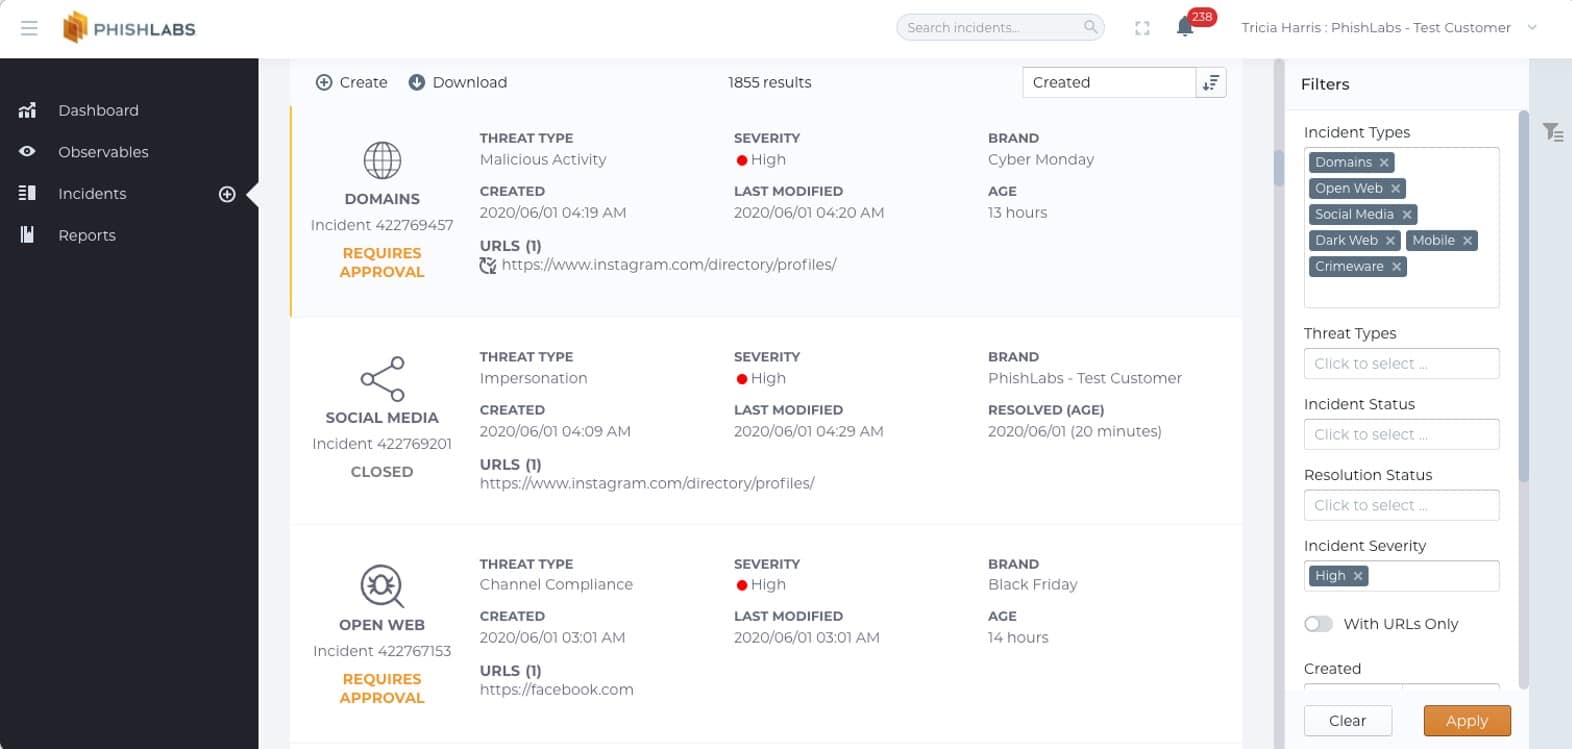Click the CLOSED status text
This screenshot has width=1572, height=749.
point(382,472)
